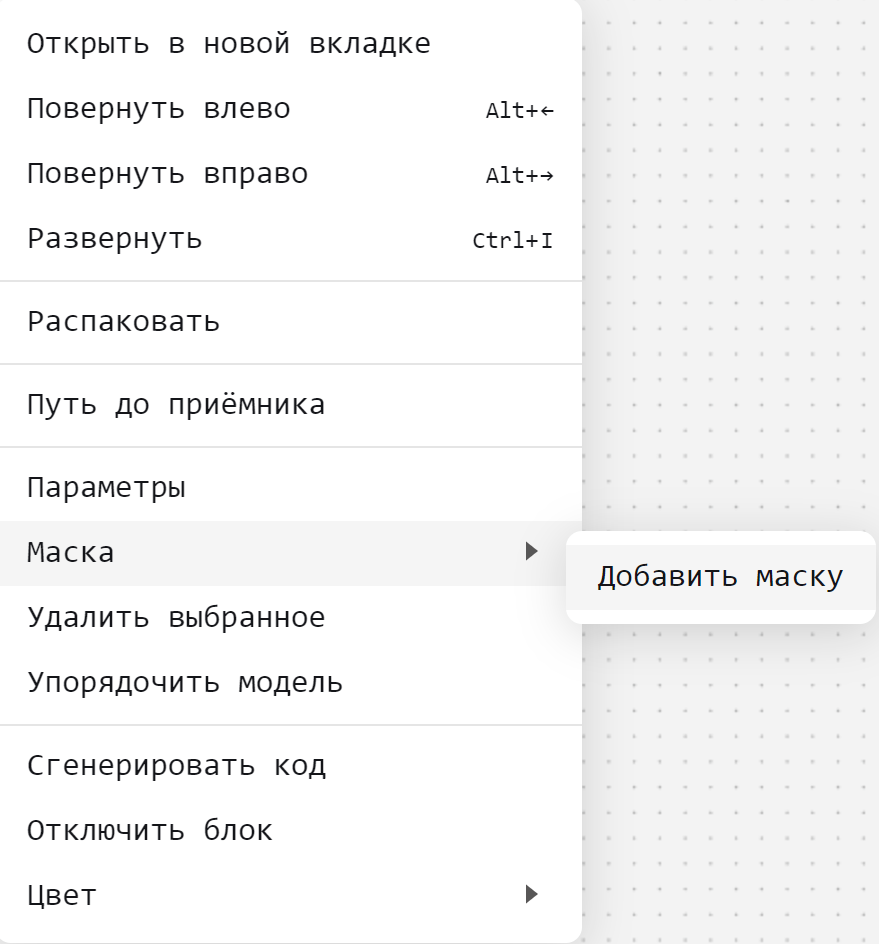The image size is (879, 944).
Task: Открыть Параметры блока
Action: click(x=105, y=486)
